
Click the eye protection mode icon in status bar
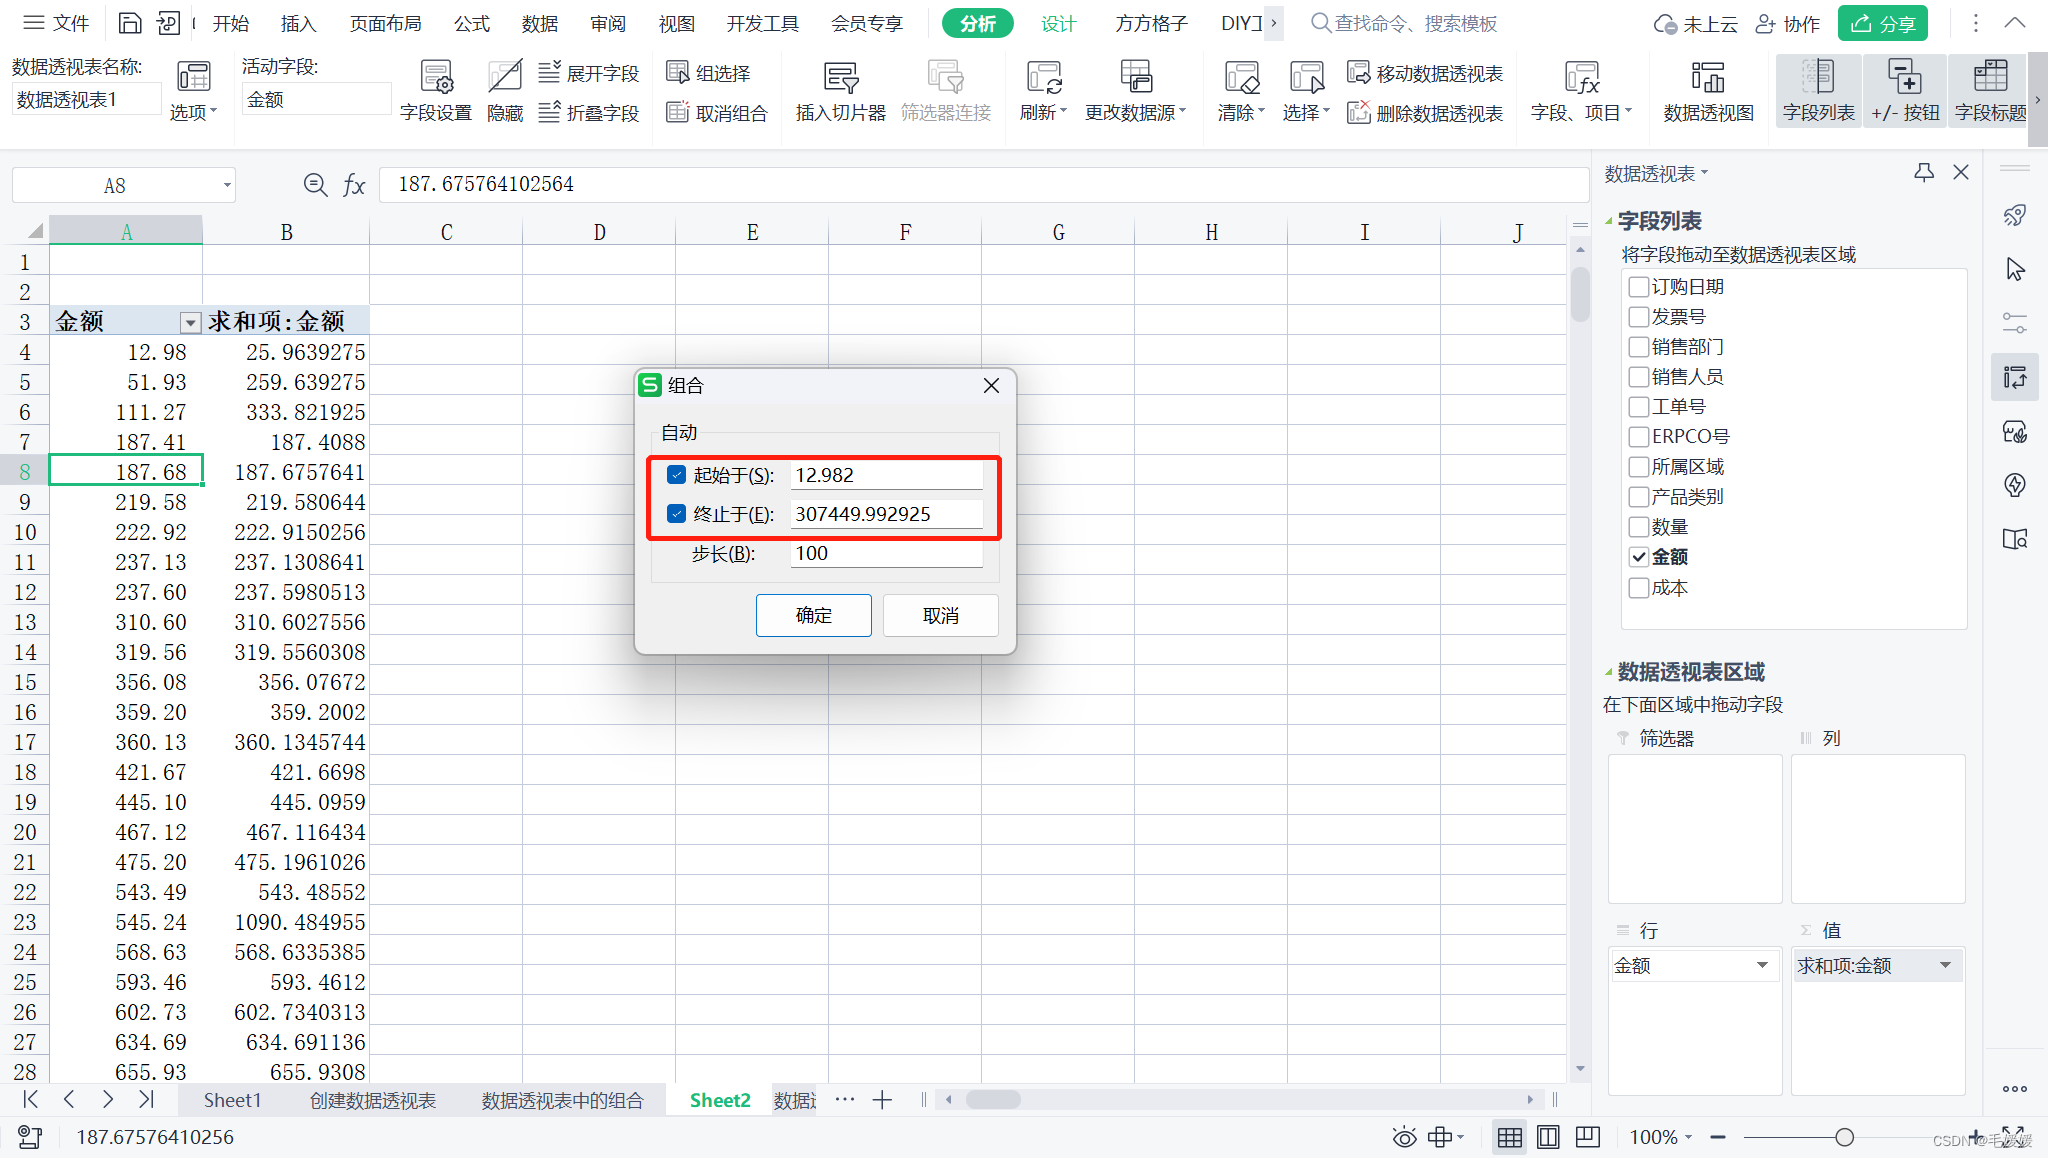pos(1404,1137)
